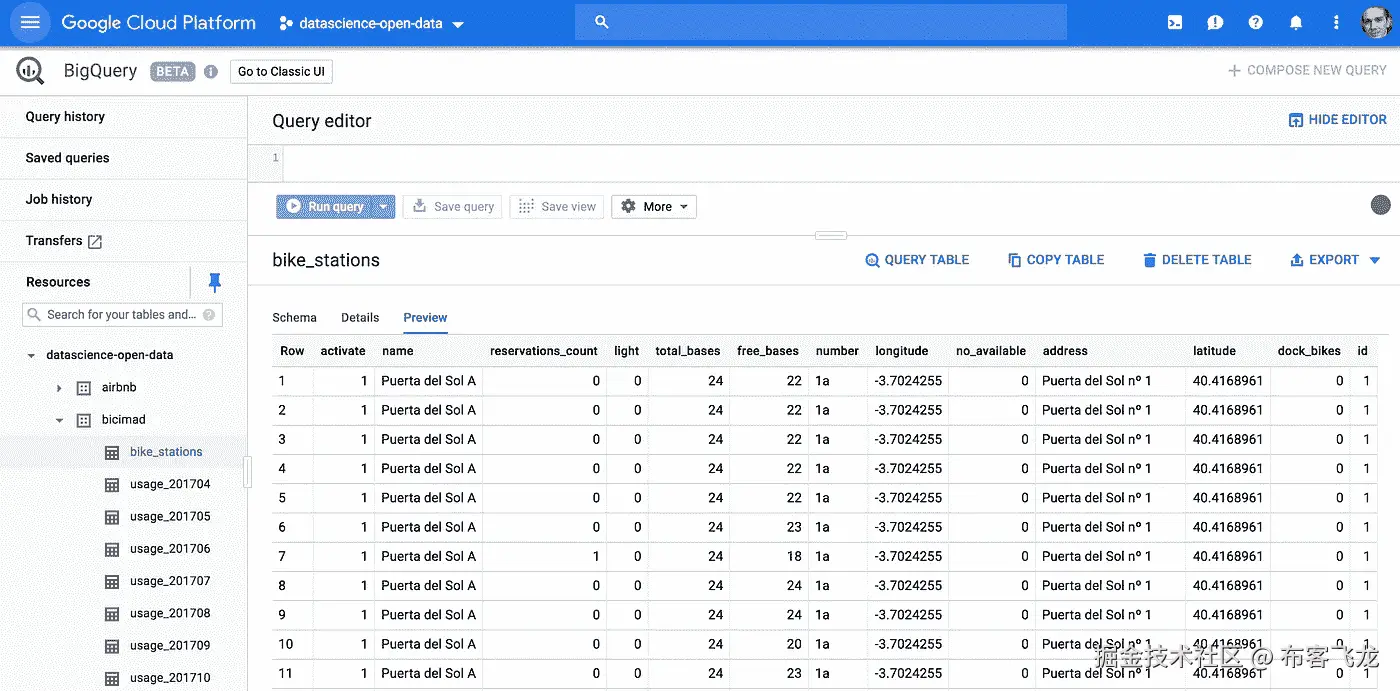Viewport: 1400px width, 691px height.
Task: Open the More dropdown menu
Action: (654, 207)
